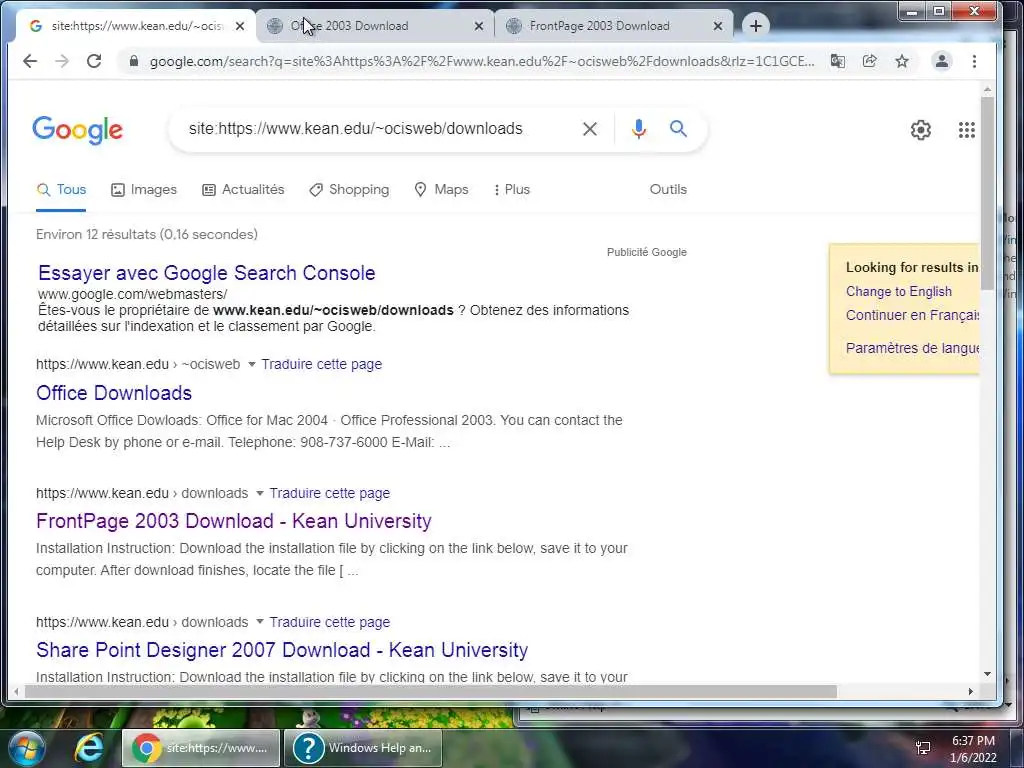Open Paramètres de langue link
Screen dimensions: 1024x768
[x=912, y=348]
